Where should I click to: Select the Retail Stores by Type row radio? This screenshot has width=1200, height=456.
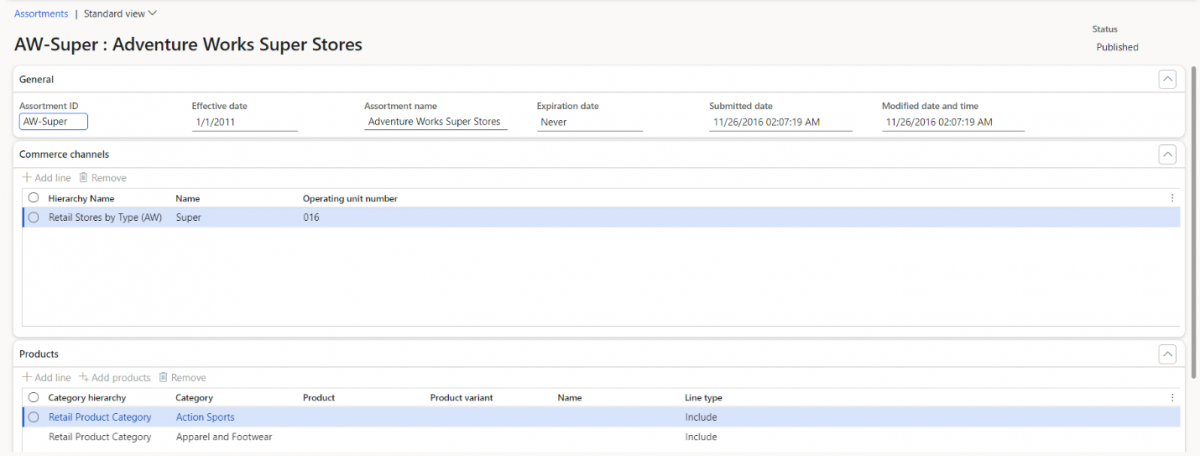click(33, 217)
